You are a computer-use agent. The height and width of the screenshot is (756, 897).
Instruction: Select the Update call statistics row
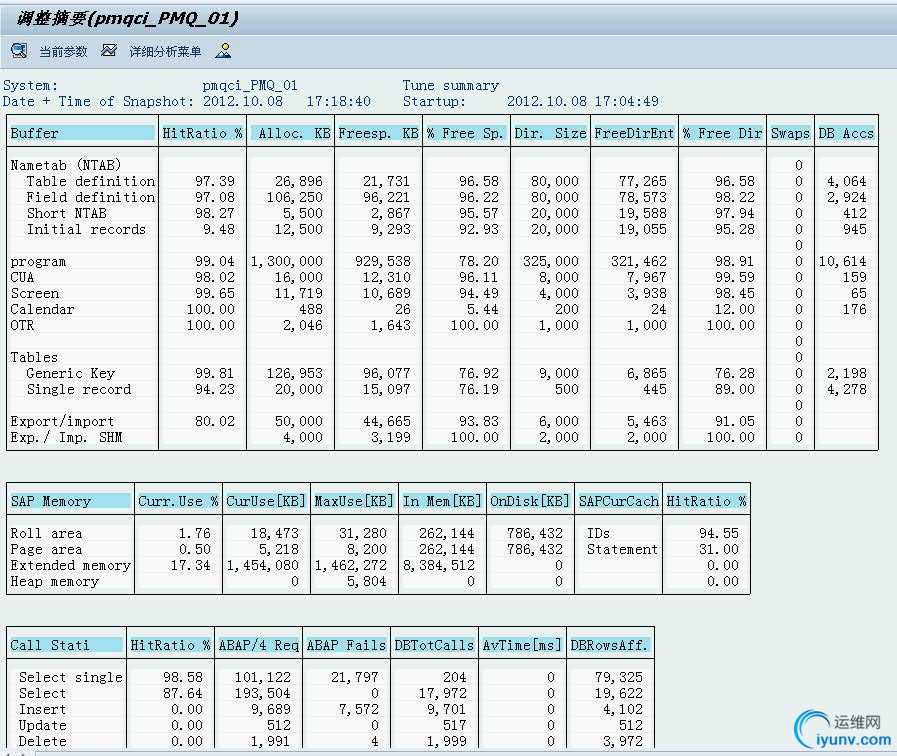point(330,726)
